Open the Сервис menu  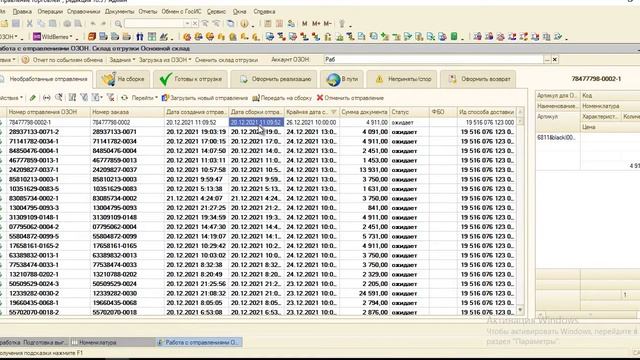pos(216,11)
